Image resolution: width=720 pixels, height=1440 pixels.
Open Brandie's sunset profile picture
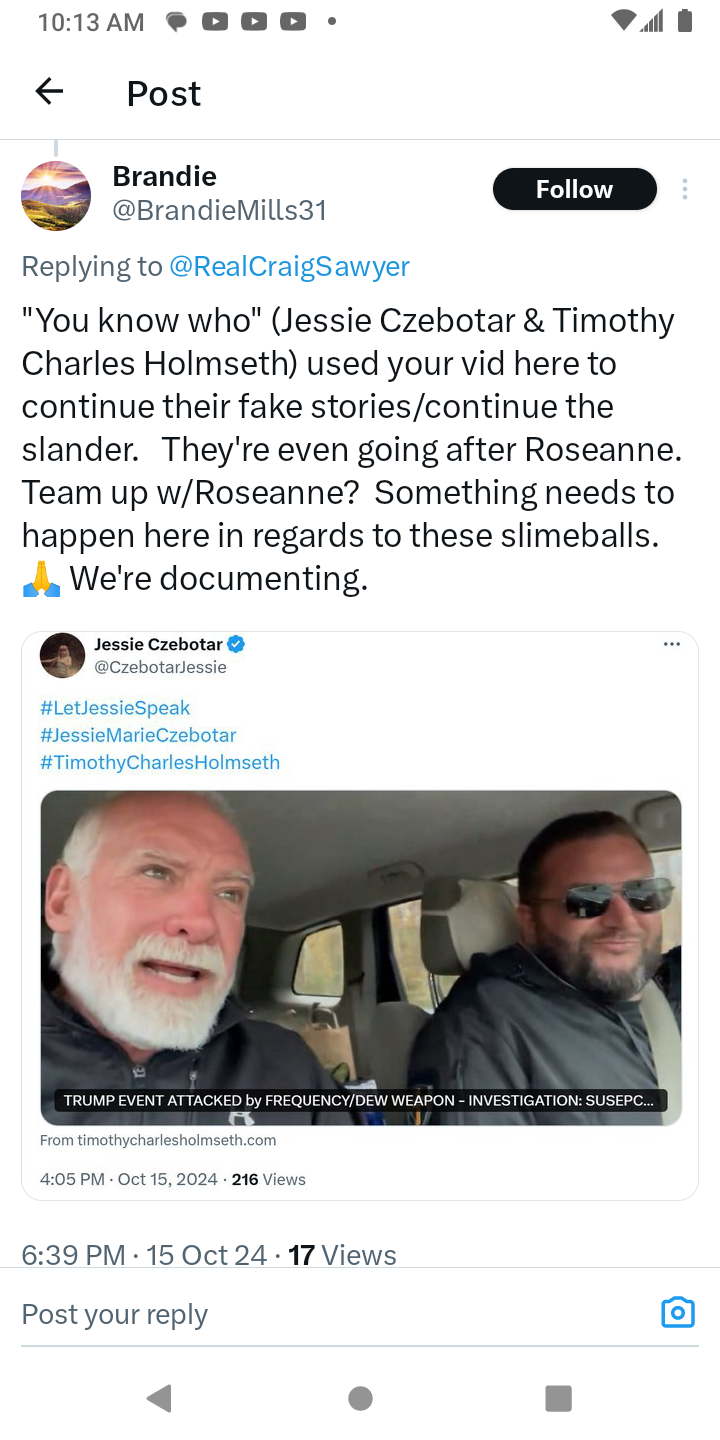[56, 196]
